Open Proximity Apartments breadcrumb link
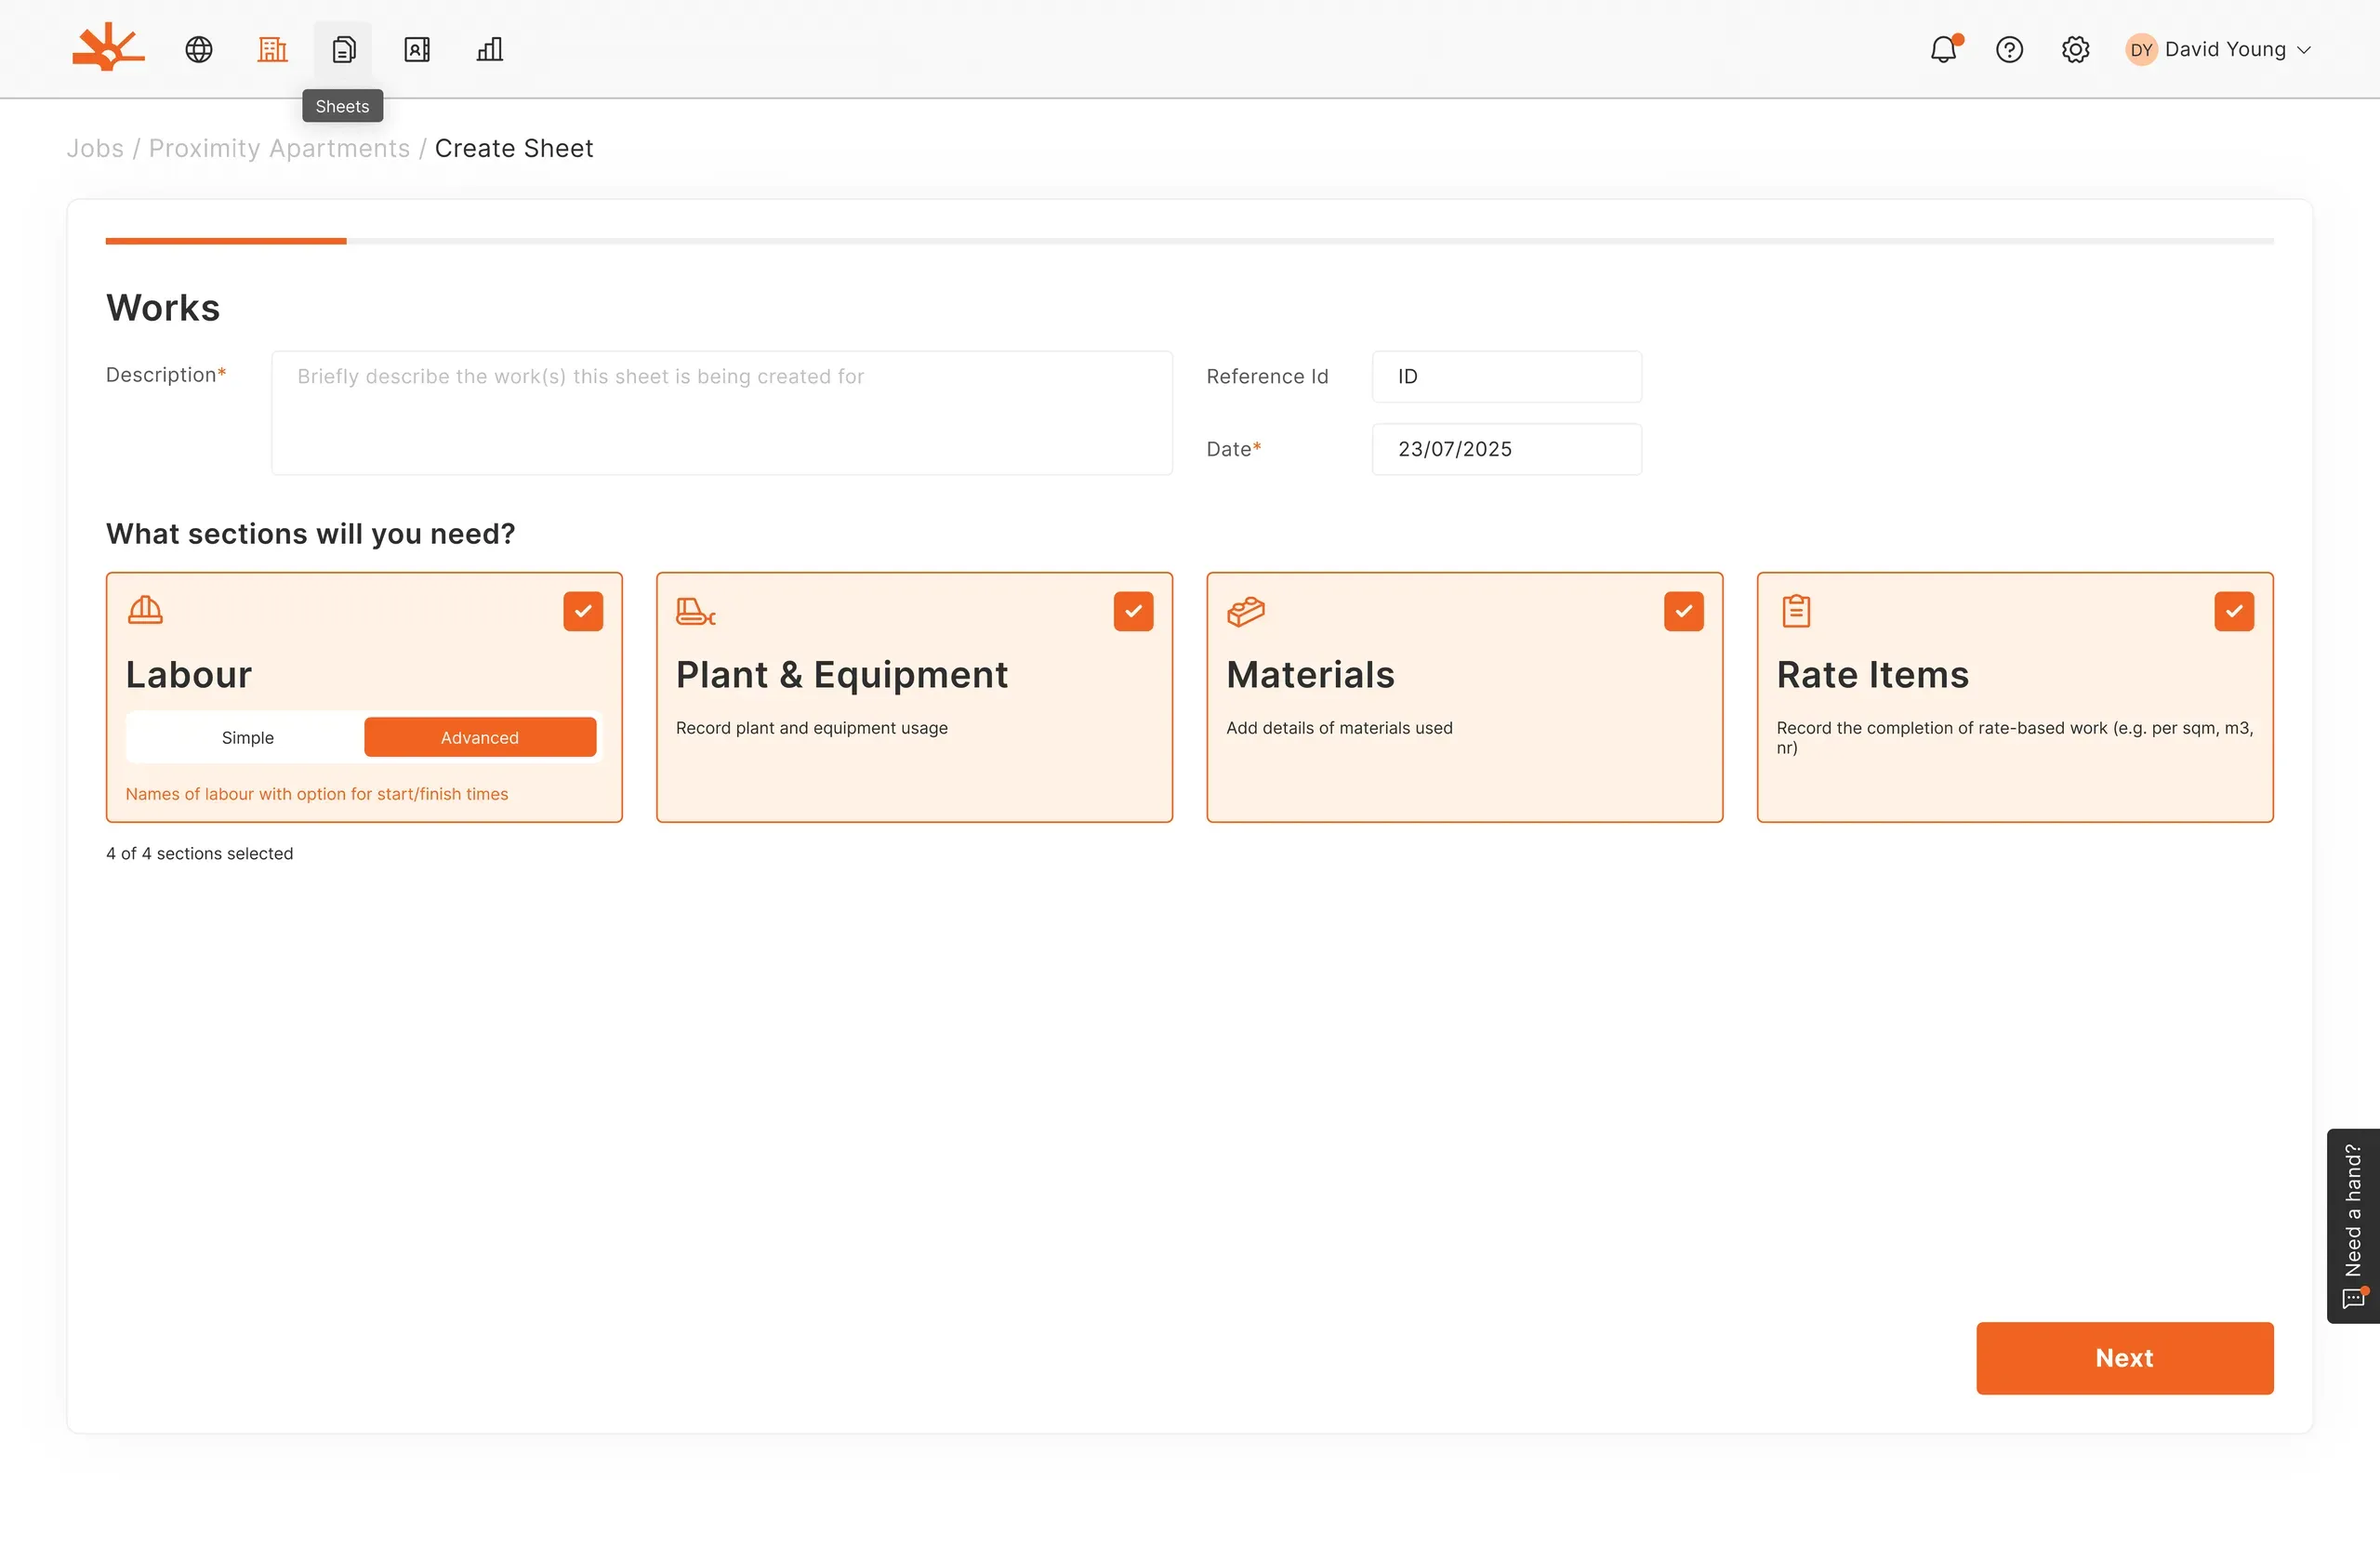Viewport: 2380px width, 1560px height. [279, 148]
